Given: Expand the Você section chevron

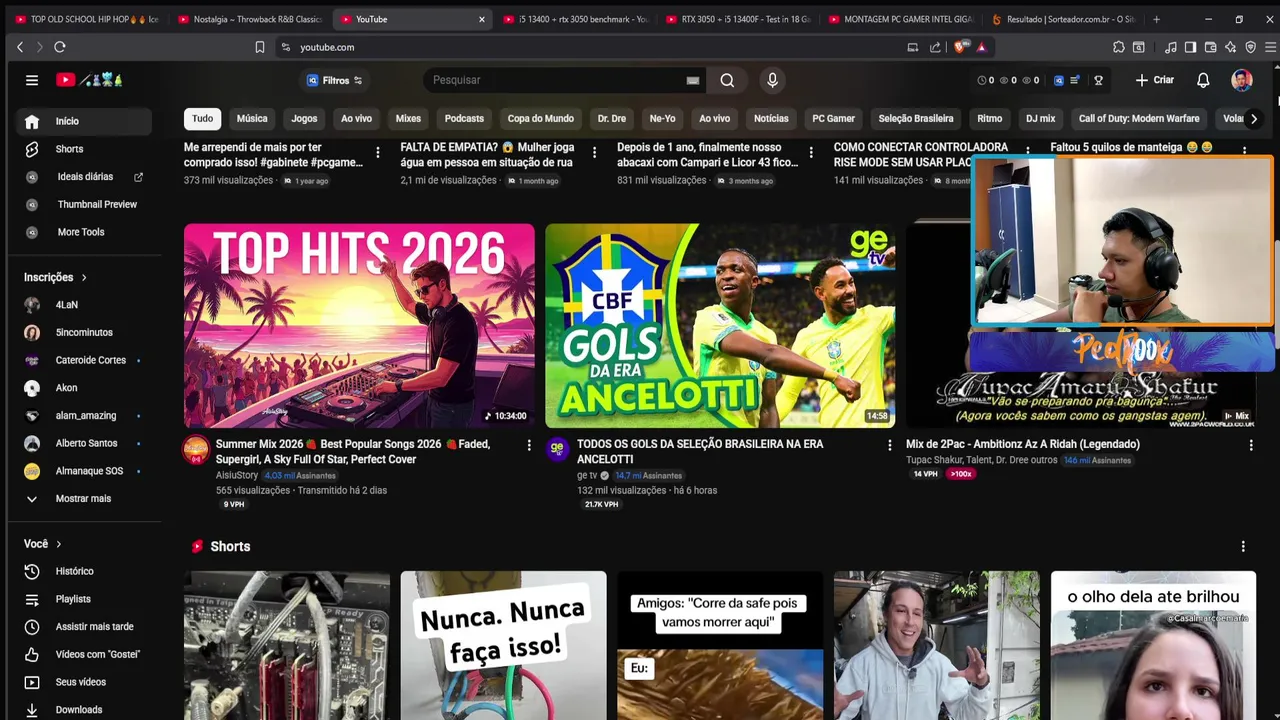Looking at the screenshot, I should click(58, 544).
